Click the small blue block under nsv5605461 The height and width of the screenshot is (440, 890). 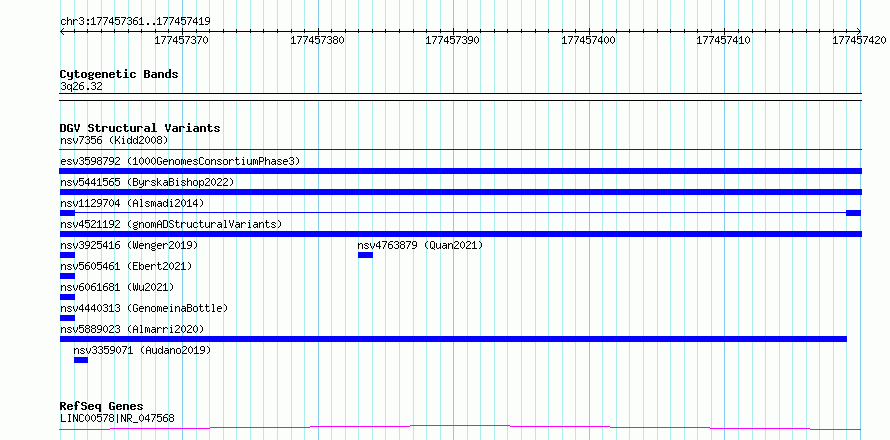[x=67, y=276]
